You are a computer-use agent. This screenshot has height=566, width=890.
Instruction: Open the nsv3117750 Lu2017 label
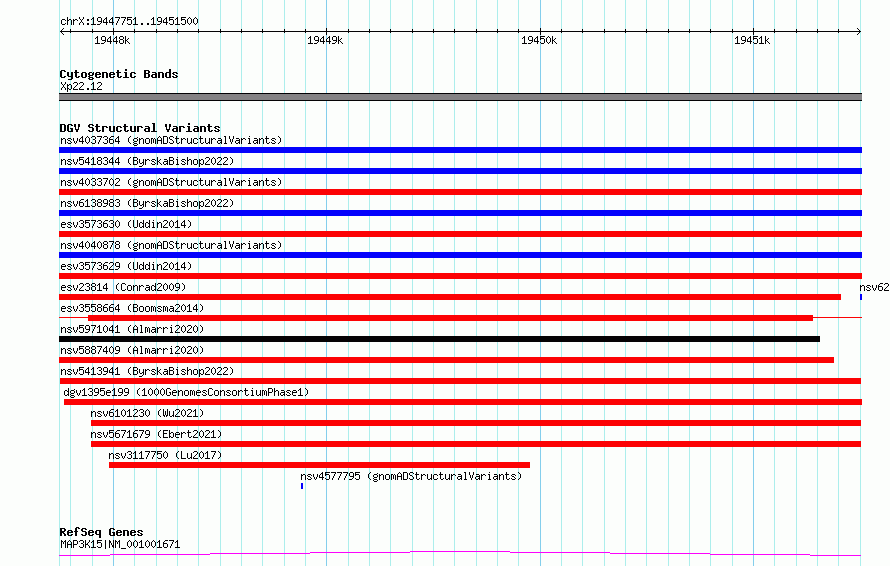165,455
